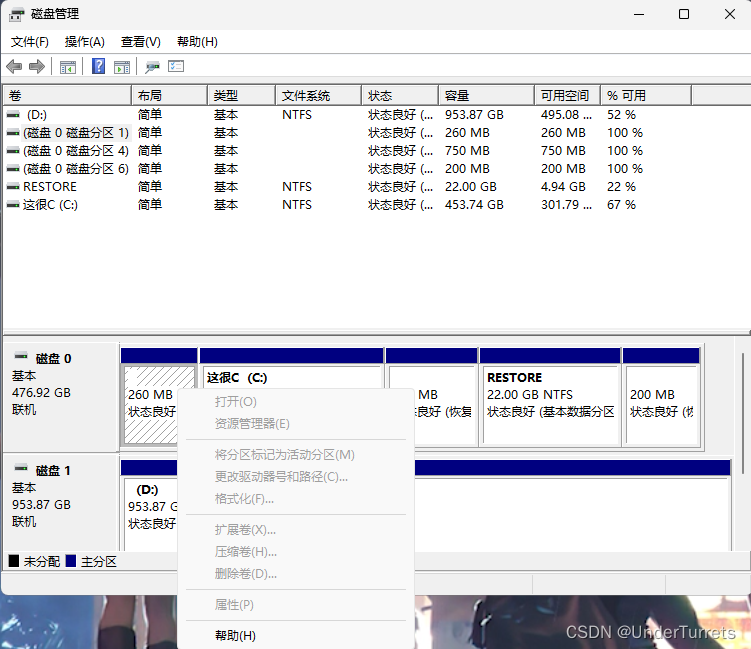The width and height of the screenshot is (751, 649).
Task: Select (磁盘 0 磁盘分区 4) volume row
Action: tap(348, 151)
